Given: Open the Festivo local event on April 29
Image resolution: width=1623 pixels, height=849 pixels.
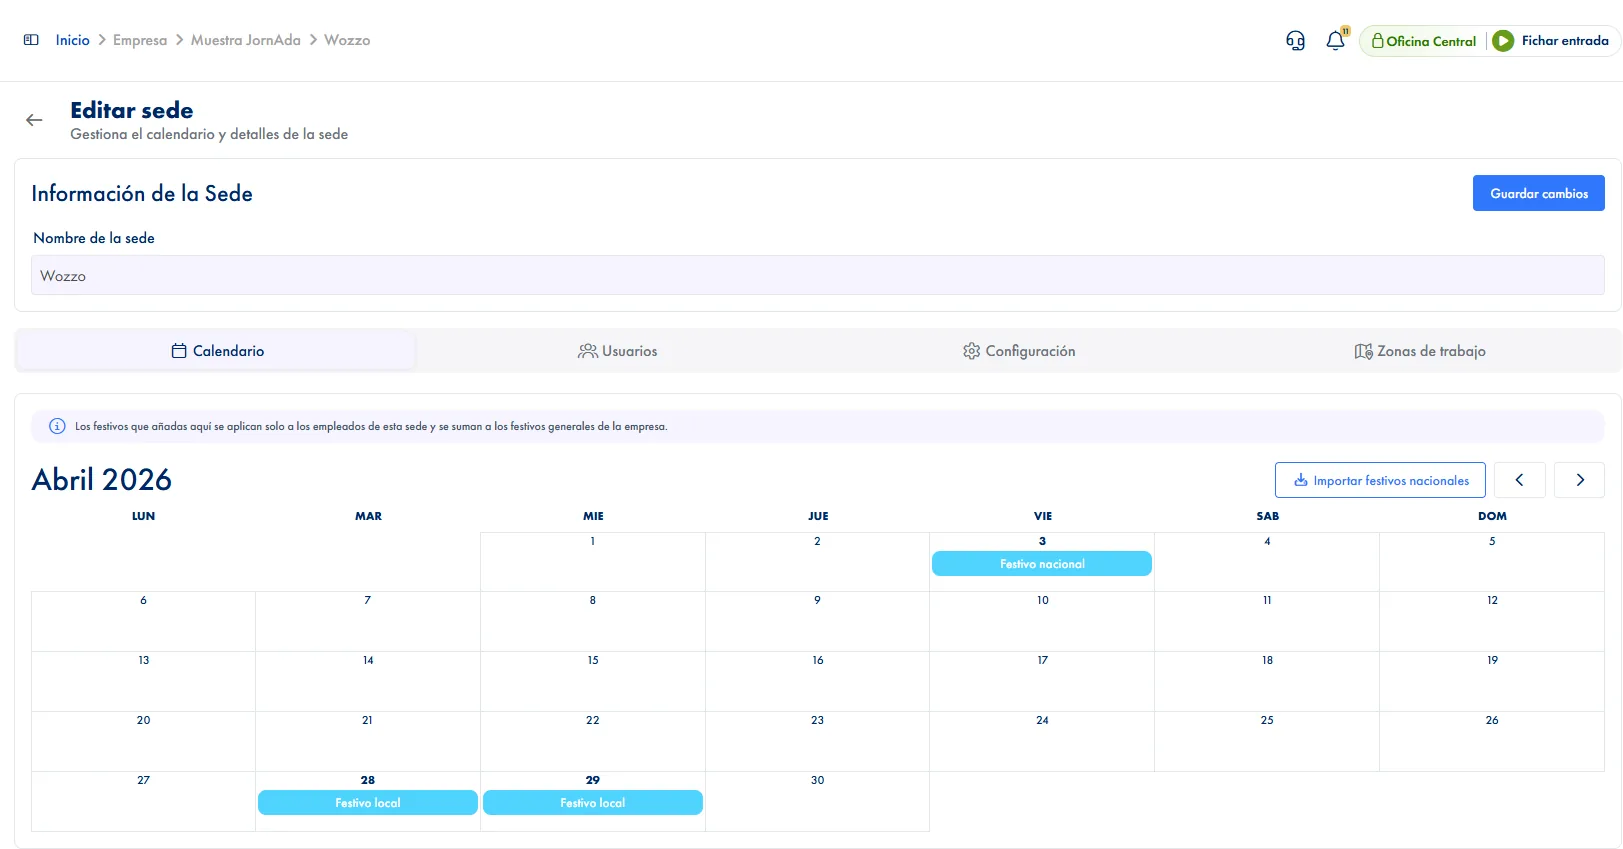Looking at the screenshot, I should [x=593, y=803].
